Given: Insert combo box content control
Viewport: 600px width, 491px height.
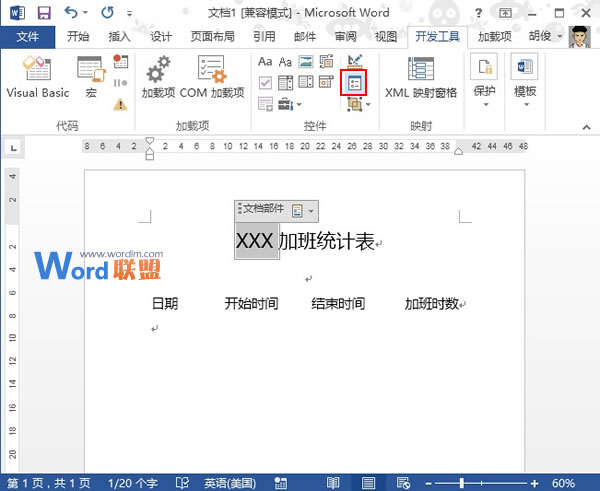Looking at the screenshot, I should coord(285,82).
